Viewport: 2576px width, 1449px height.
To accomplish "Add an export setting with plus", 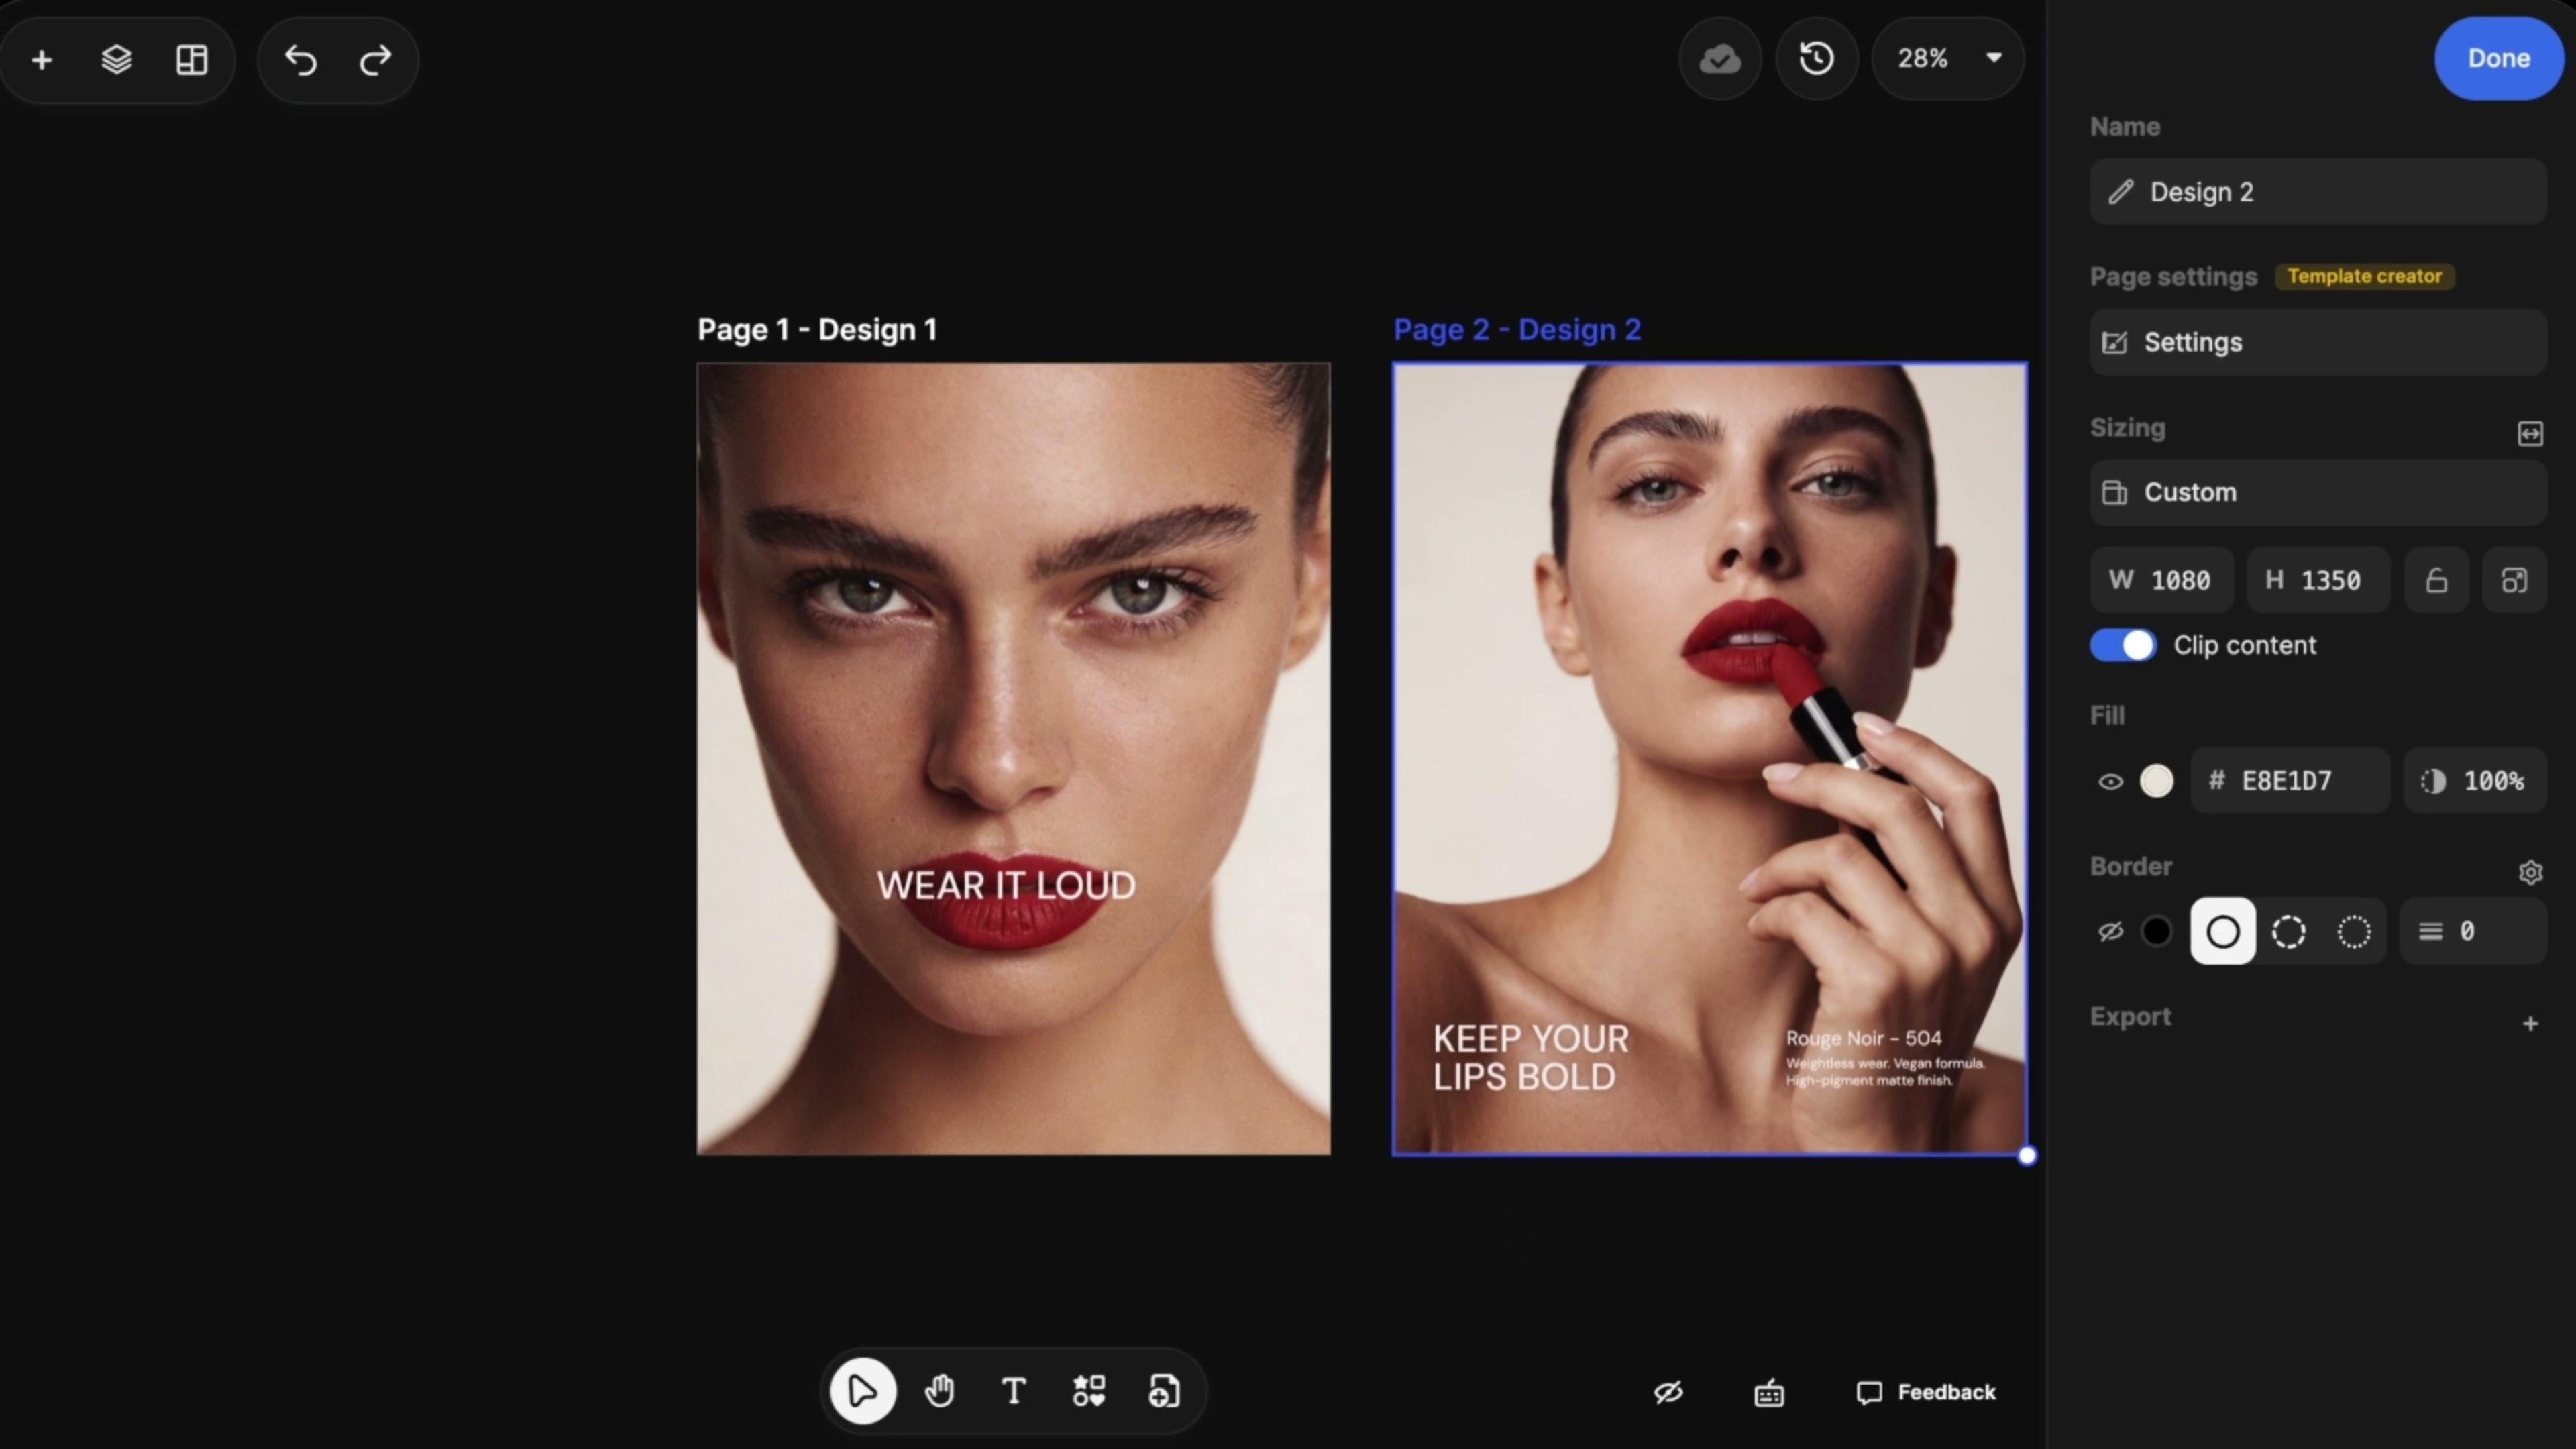I will (x=2530, y=1023).
